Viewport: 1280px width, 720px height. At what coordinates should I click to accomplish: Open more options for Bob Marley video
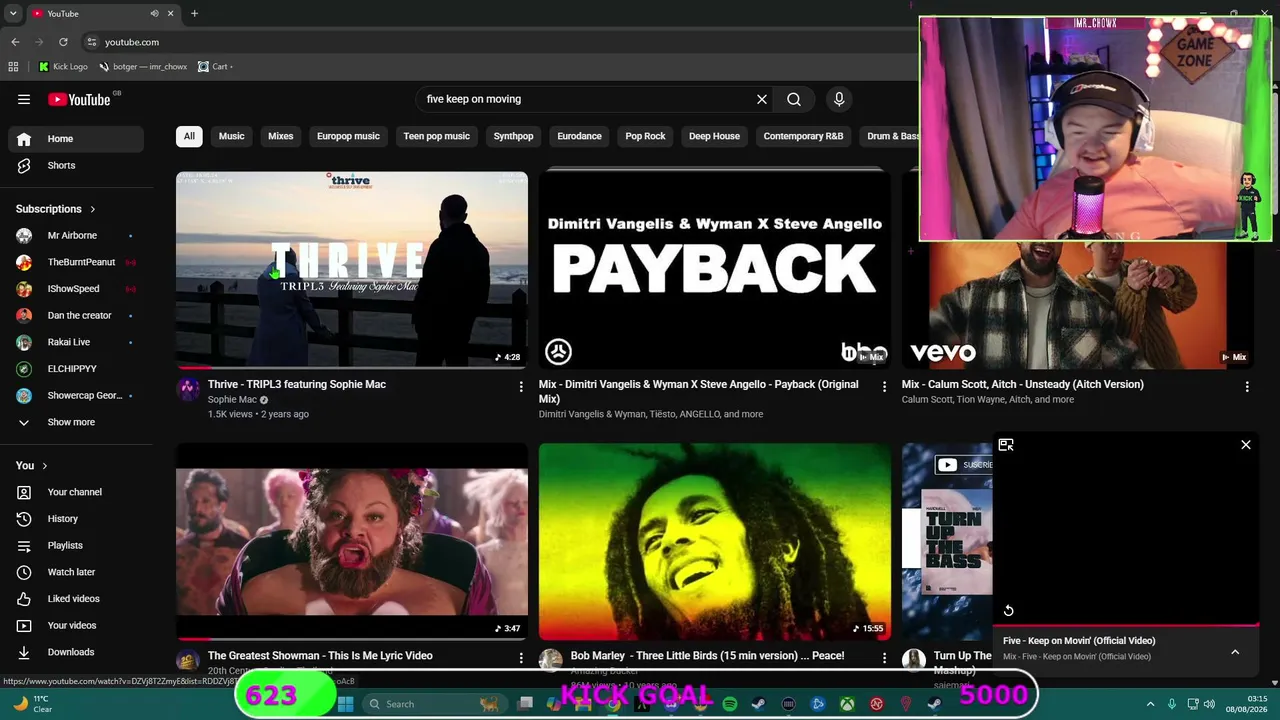884,658
